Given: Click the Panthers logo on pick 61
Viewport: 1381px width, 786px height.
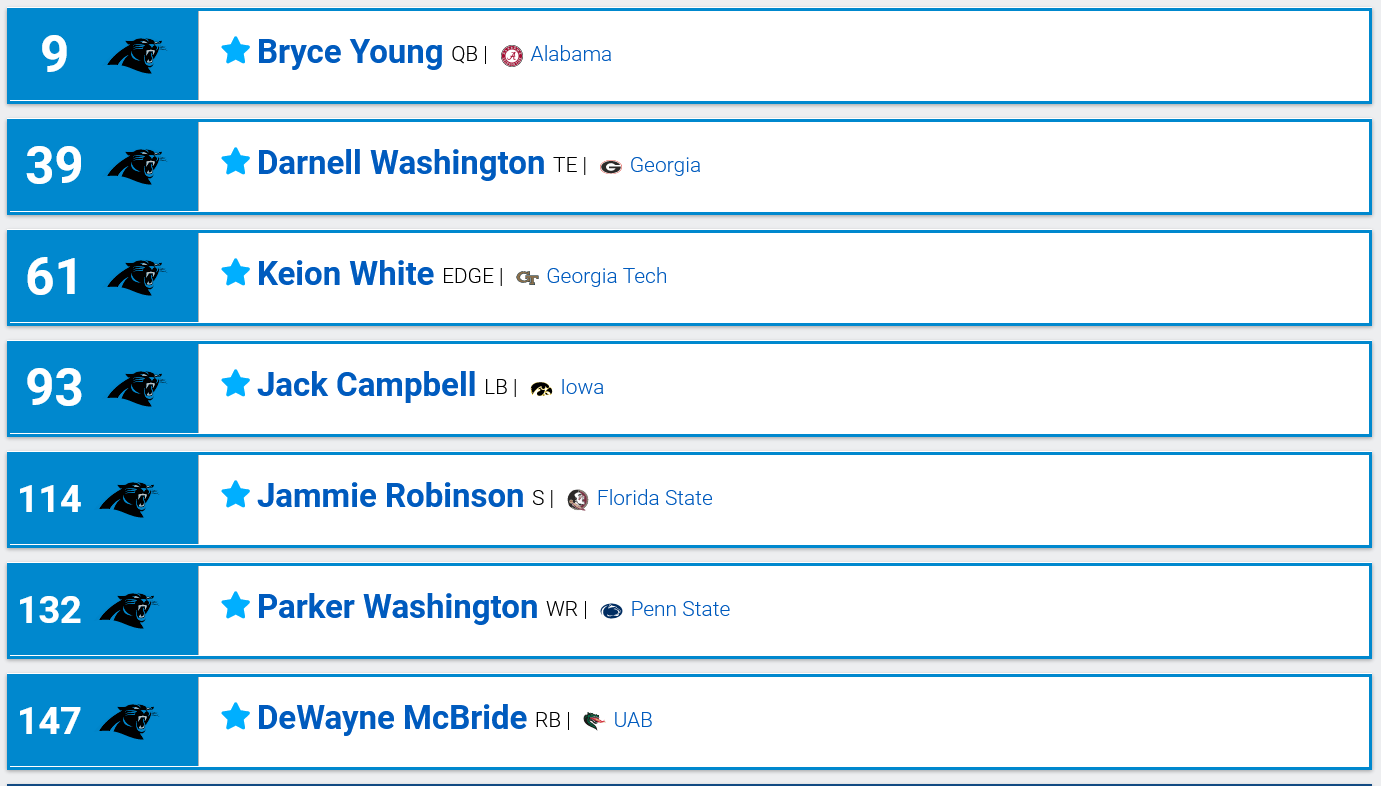Looking at the screenshot, I should 136,277.
